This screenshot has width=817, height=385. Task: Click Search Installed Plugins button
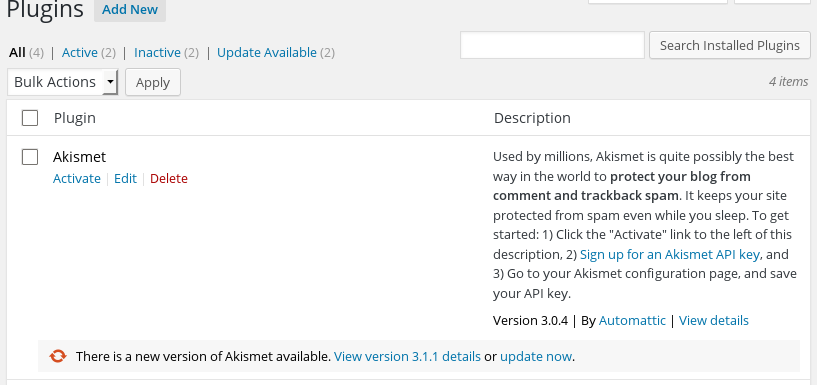click(x=729, y=45)
